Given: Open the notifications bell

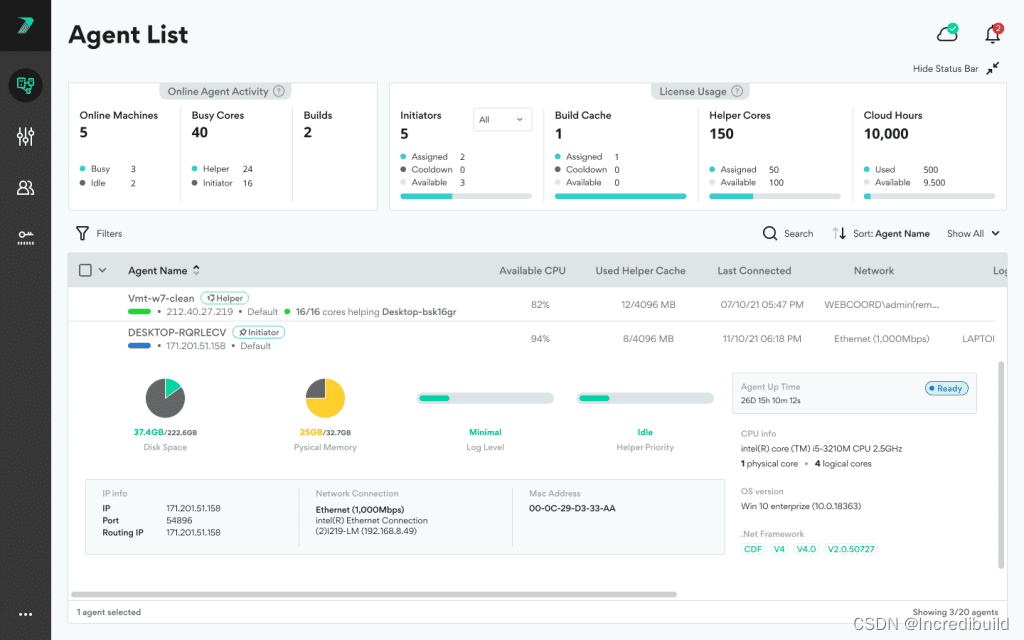Looking at the screenshot, I should coord(993,34).
